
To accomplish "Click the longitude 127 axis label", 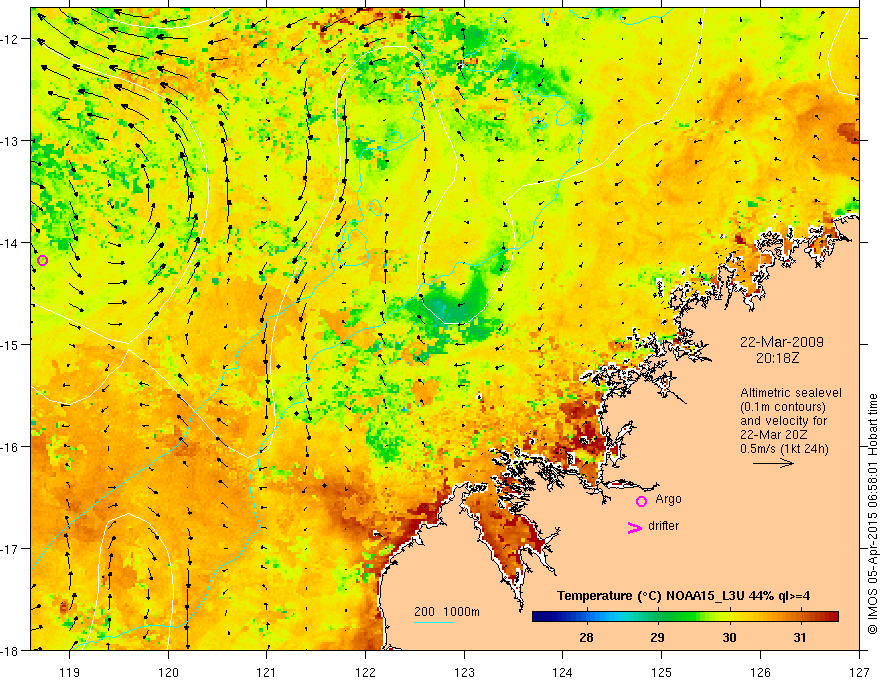I will [x=859, y=672].
